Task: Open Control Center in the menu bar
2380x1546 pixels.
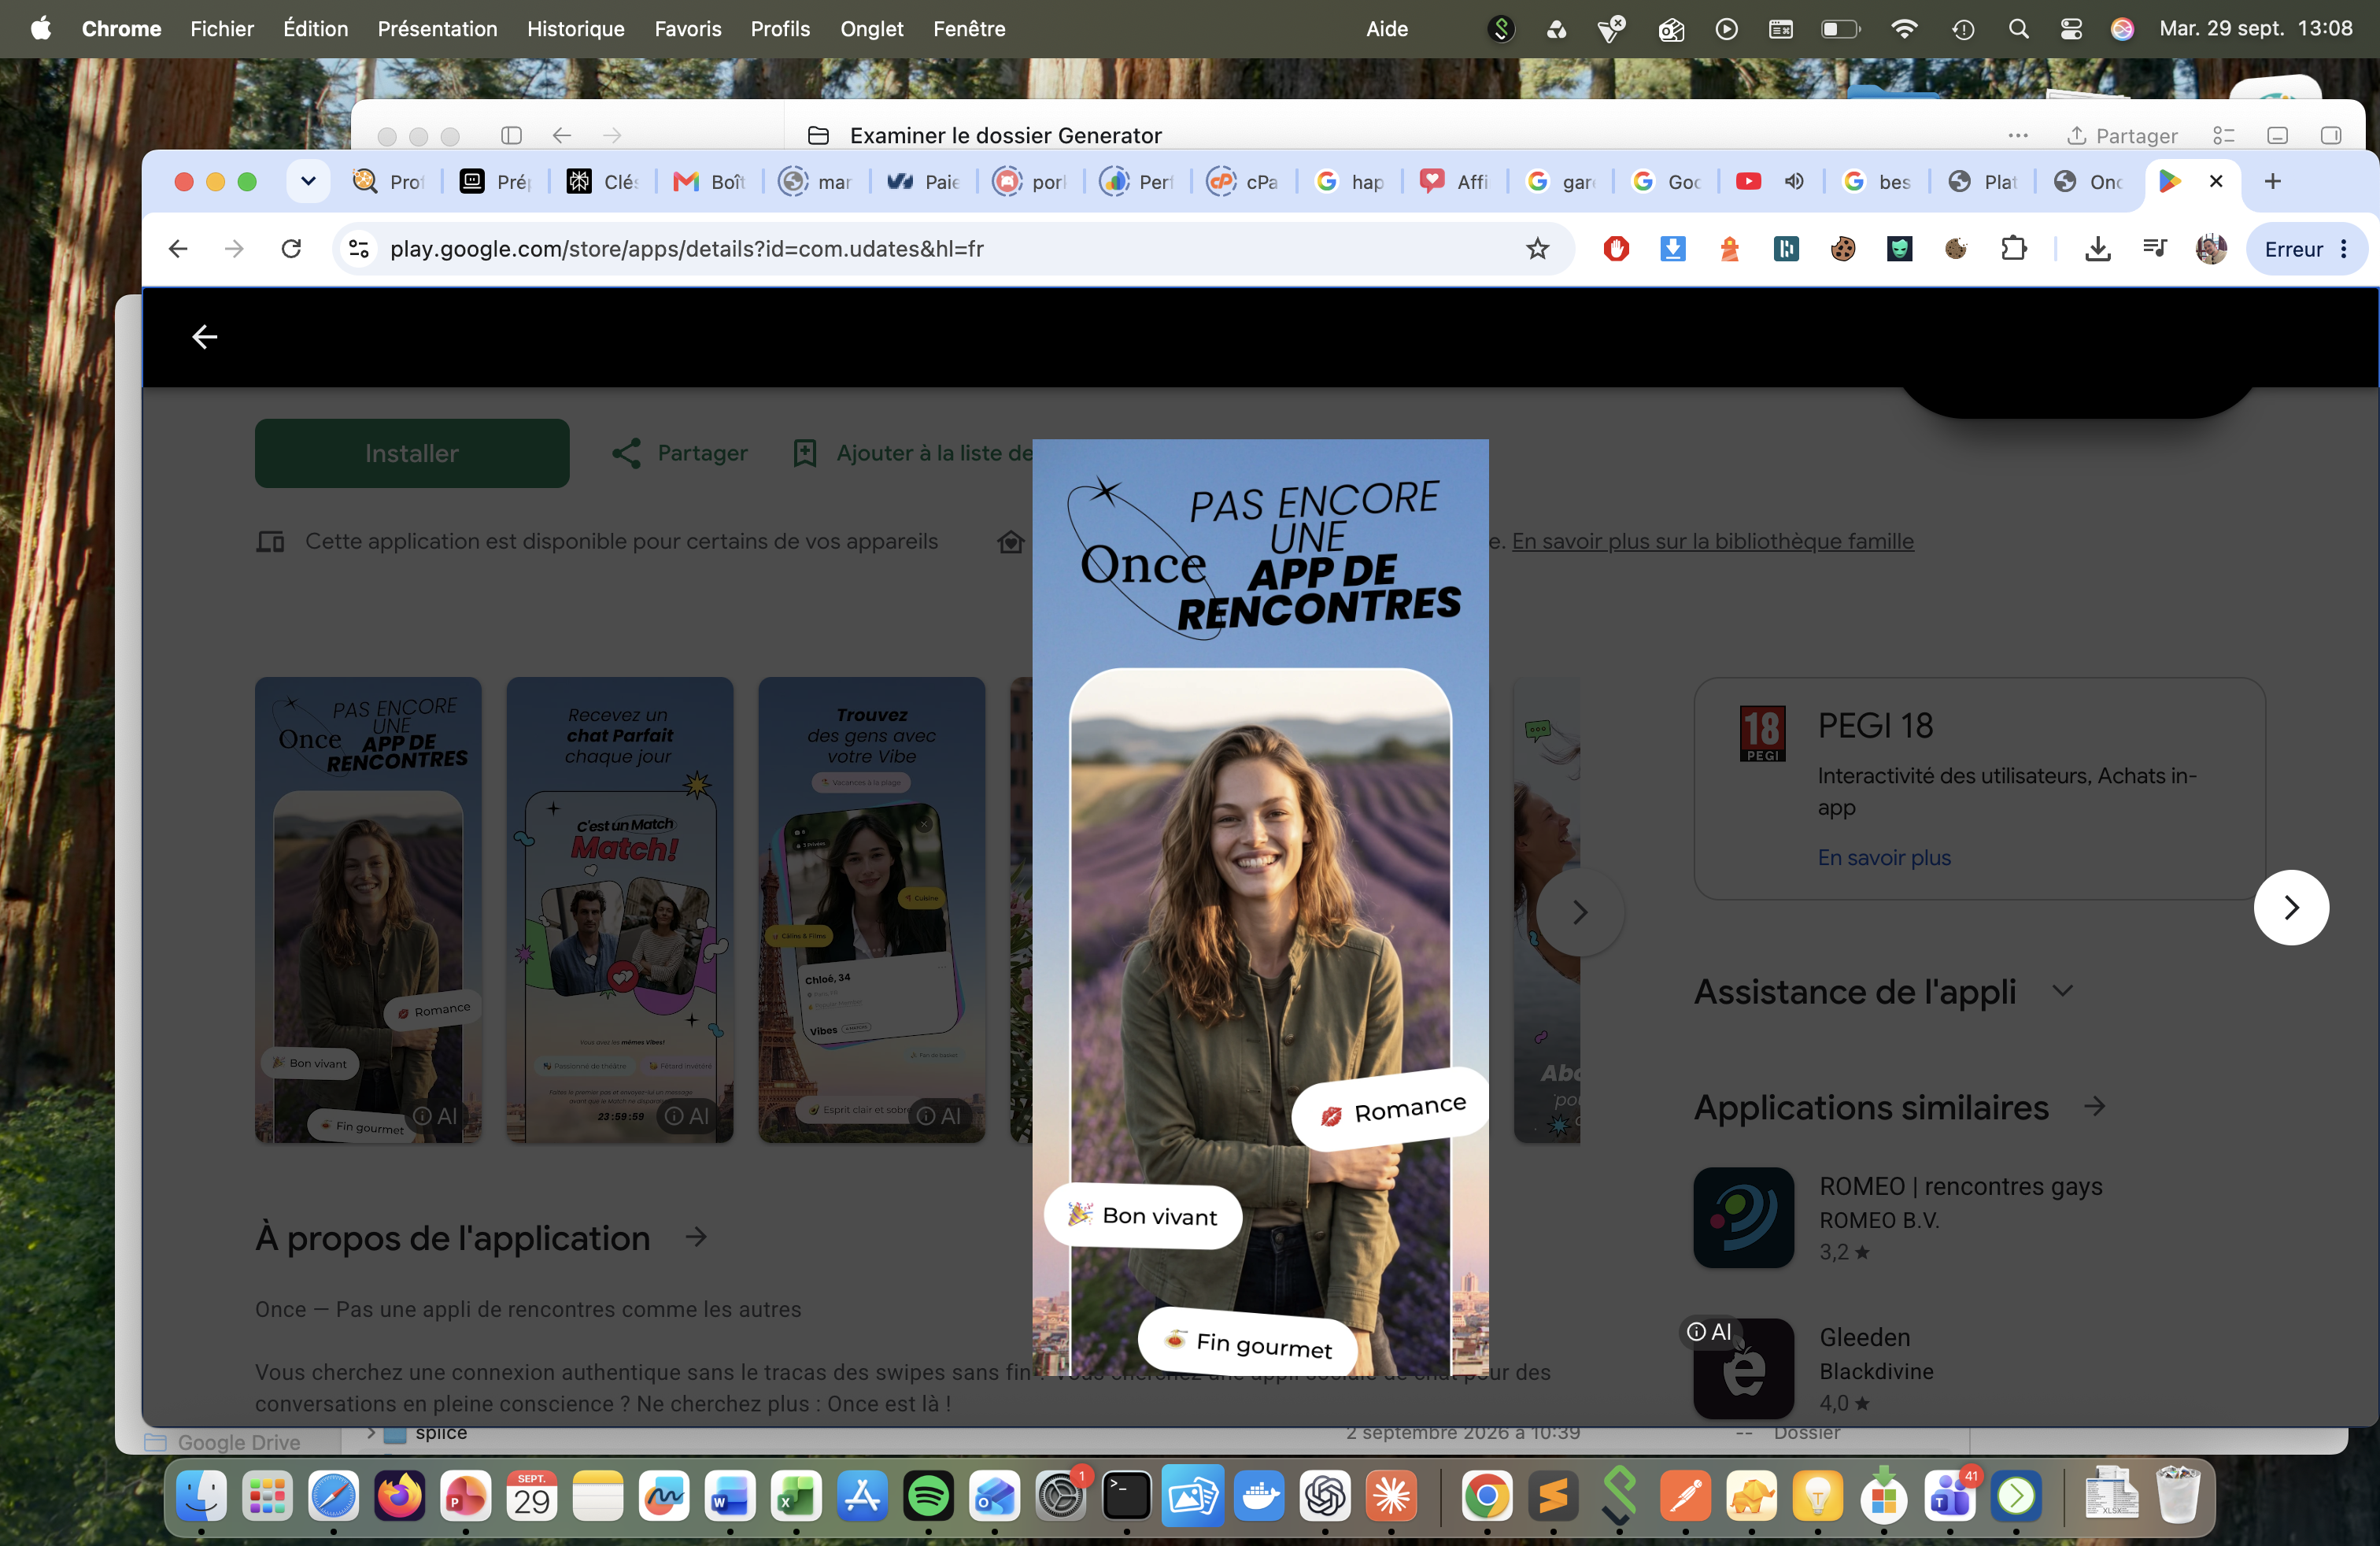Action: point(2071,29)
